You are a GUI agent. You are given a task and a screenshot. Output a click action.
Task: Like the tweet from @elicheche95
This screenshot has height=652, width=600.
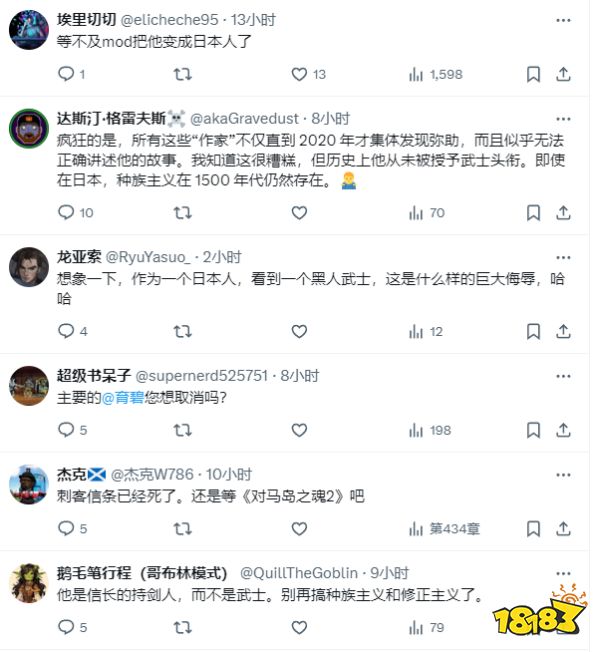[x=299, y=74]
